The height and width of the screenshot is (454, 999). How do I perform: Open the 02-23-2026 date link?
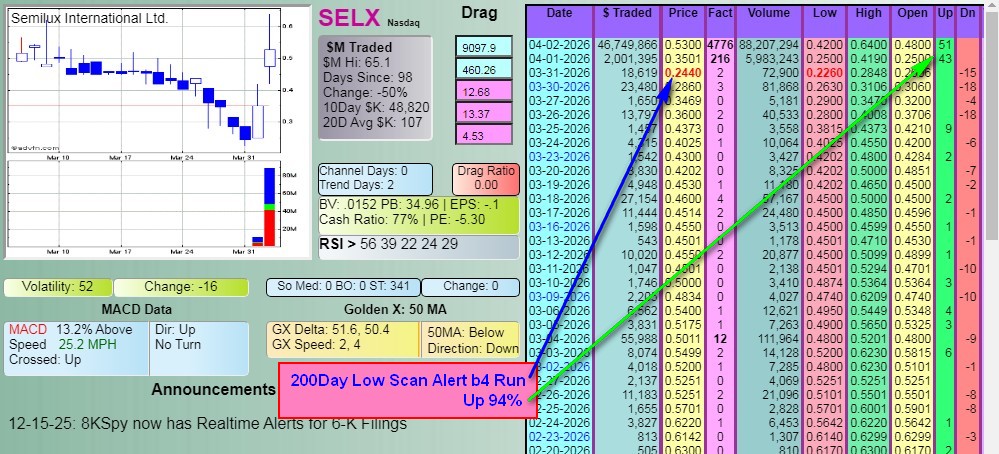click(x=559, y=436)
